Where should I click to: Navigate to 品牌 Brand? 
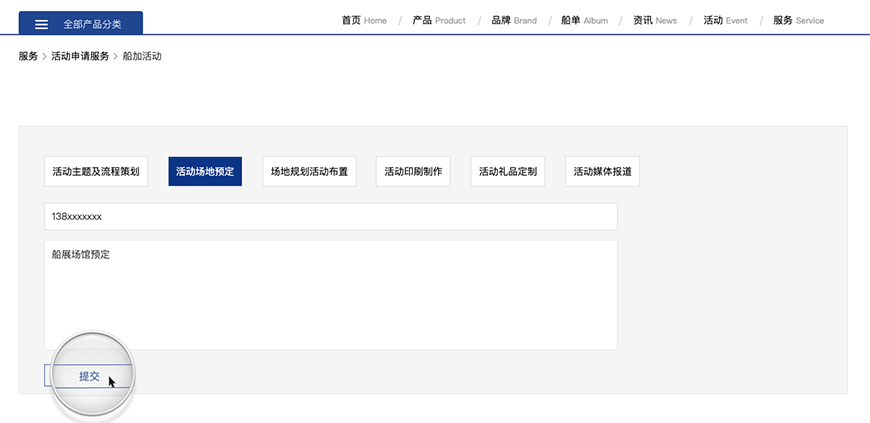coord(513,20)
